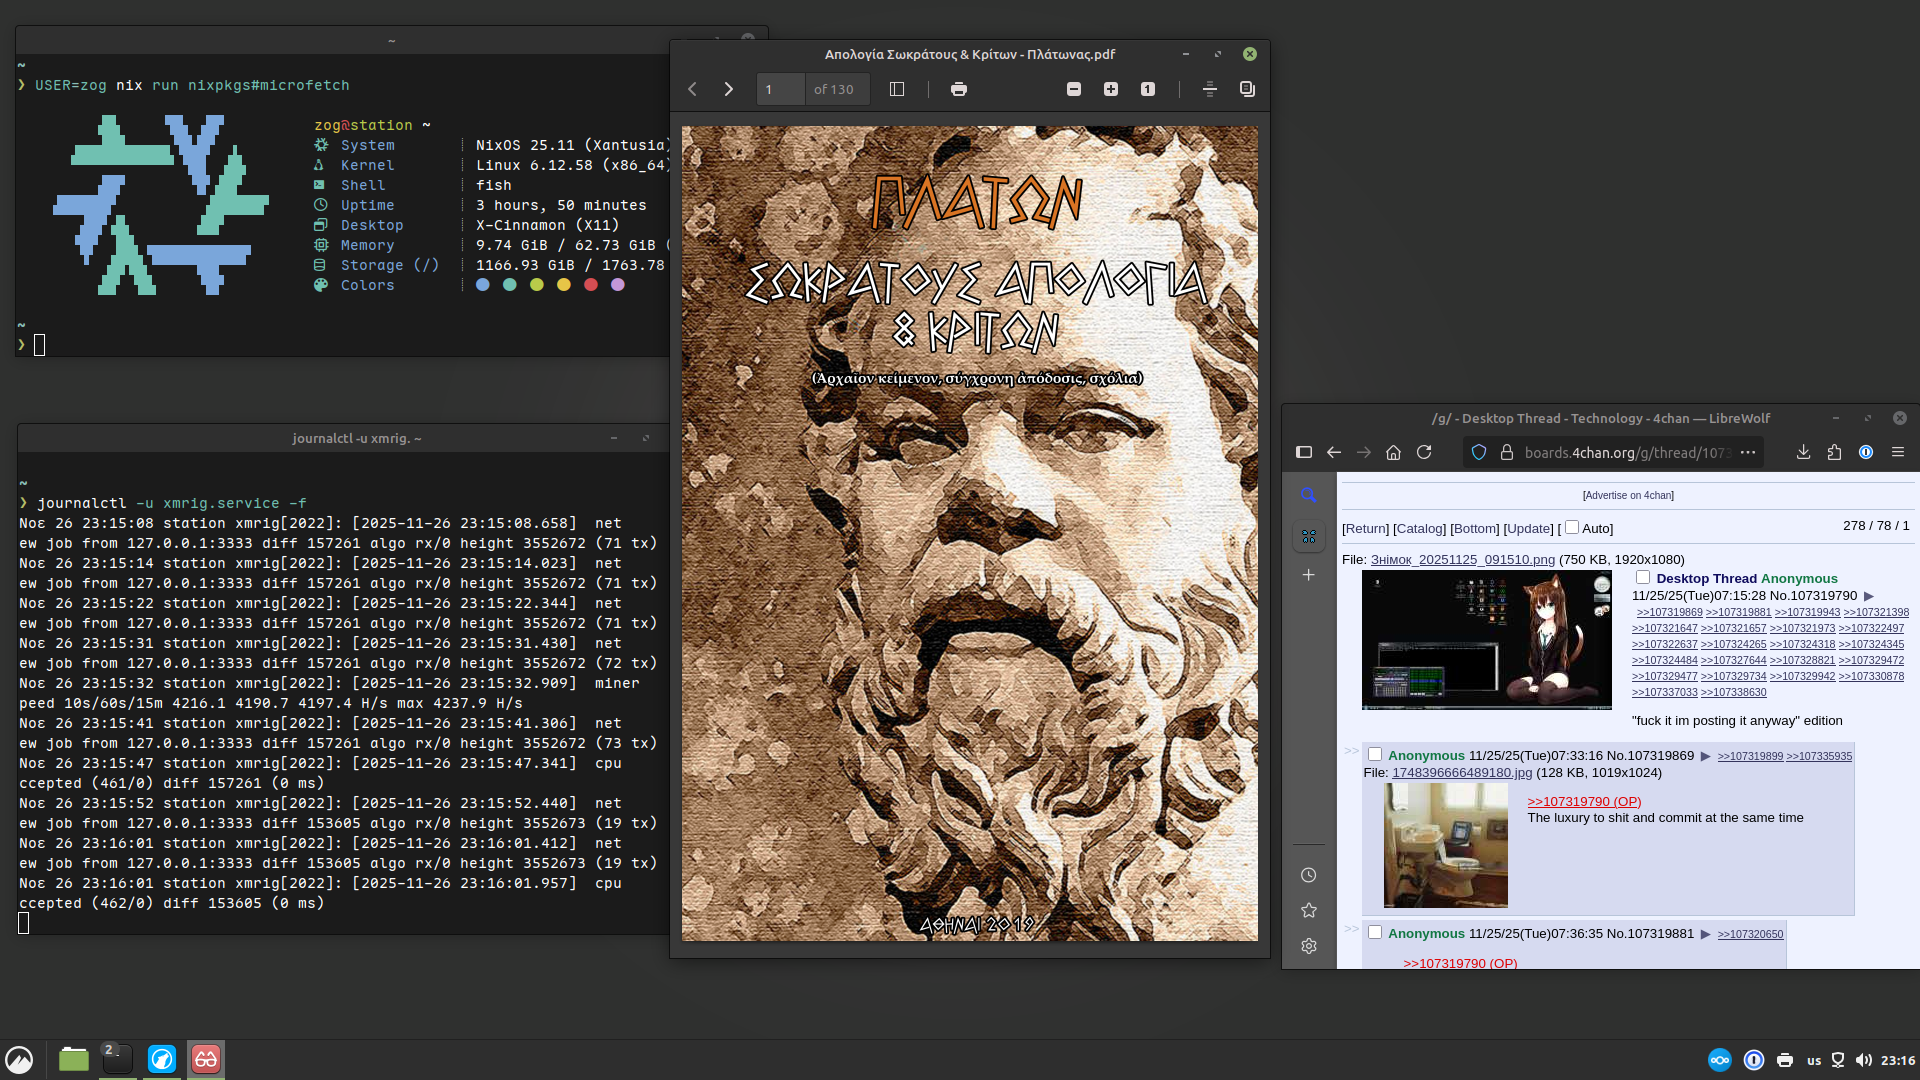Open the browser extensions menu
Screen dimensions: 1920x1080
[x=1834, y=452]
